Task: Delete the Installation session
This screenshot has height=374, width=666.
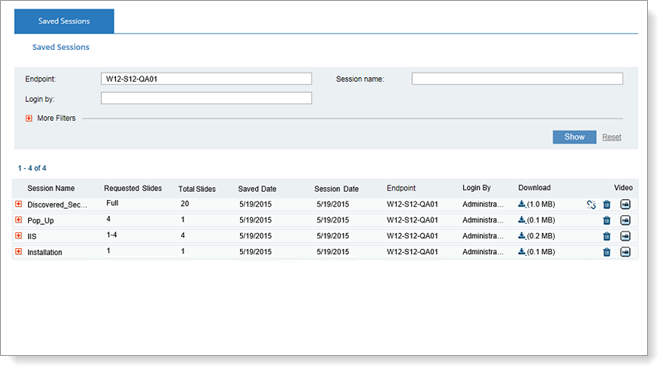Action: point(607,252)
